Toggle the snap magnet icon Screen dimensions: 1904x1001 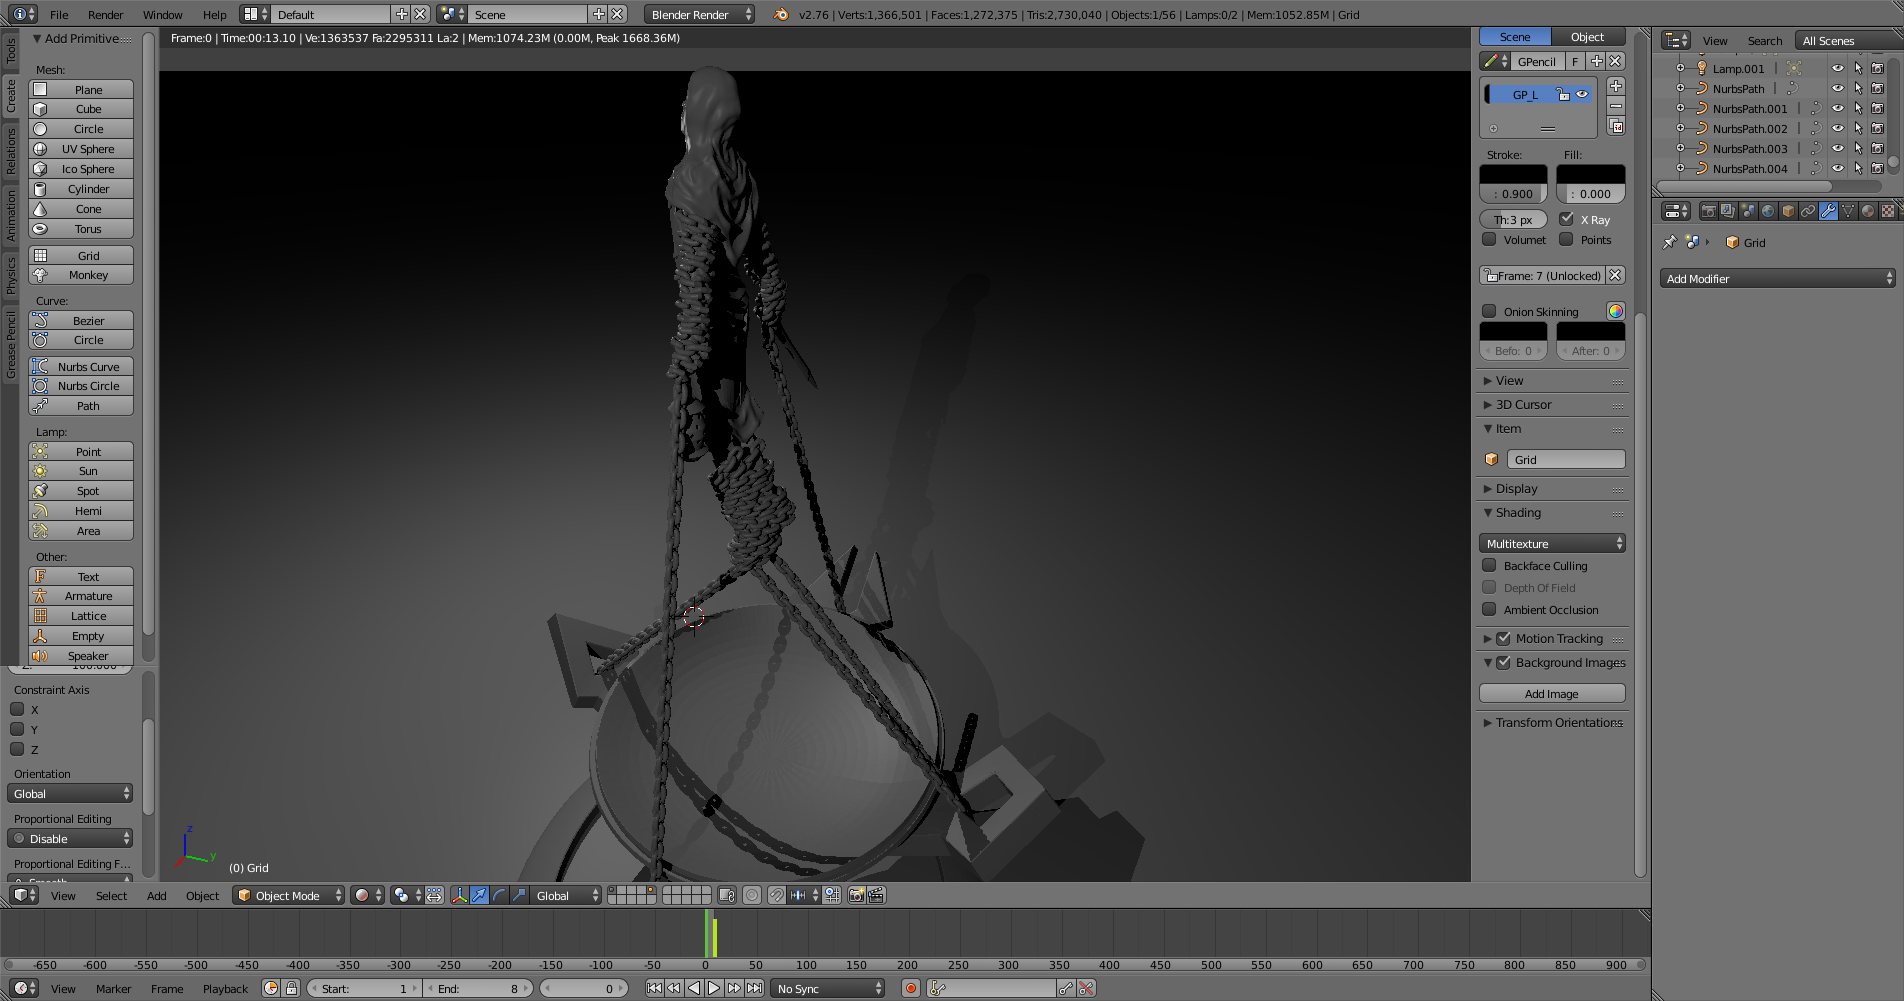(x=776, y=895)
